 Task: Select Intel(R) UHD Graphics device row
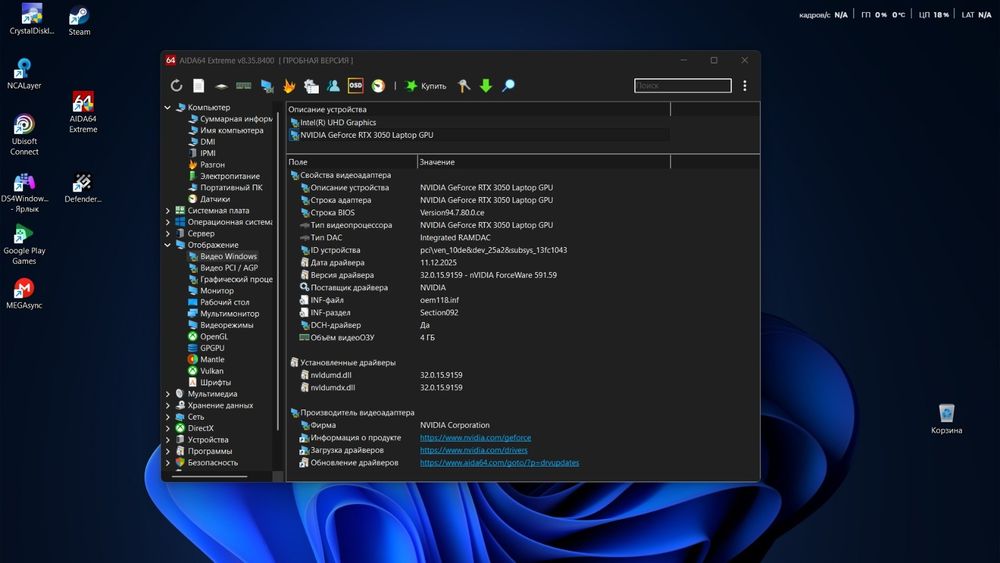tap(479, 122)
